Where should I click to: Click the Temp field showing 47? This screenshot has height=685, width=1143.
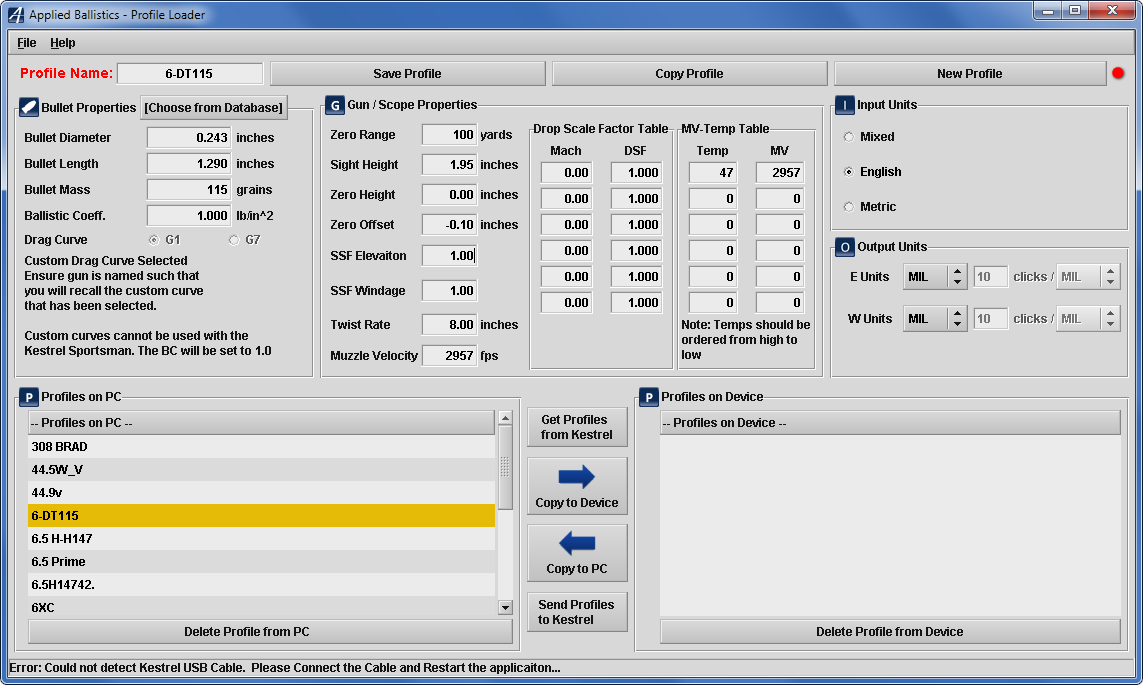click(713, 173)
